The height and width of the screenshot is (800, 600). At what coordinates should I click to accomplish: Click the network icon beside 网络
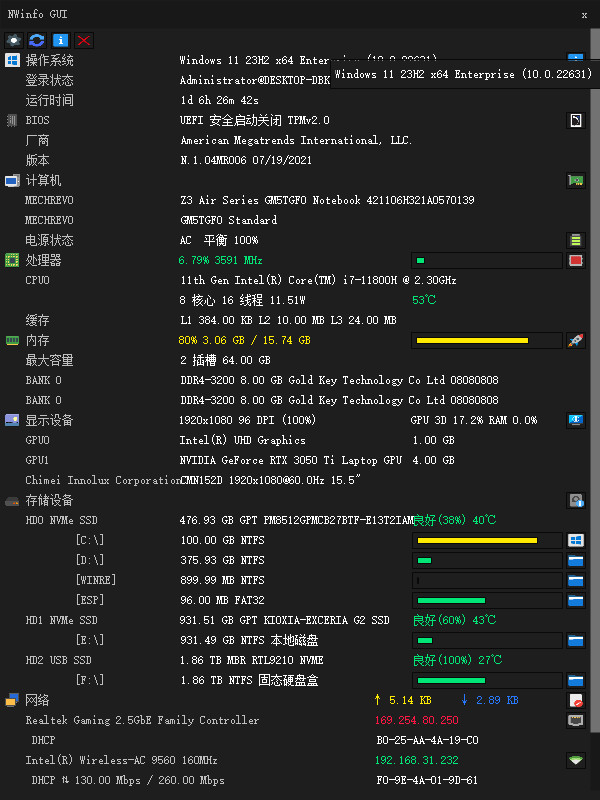(x=12, y=701)
